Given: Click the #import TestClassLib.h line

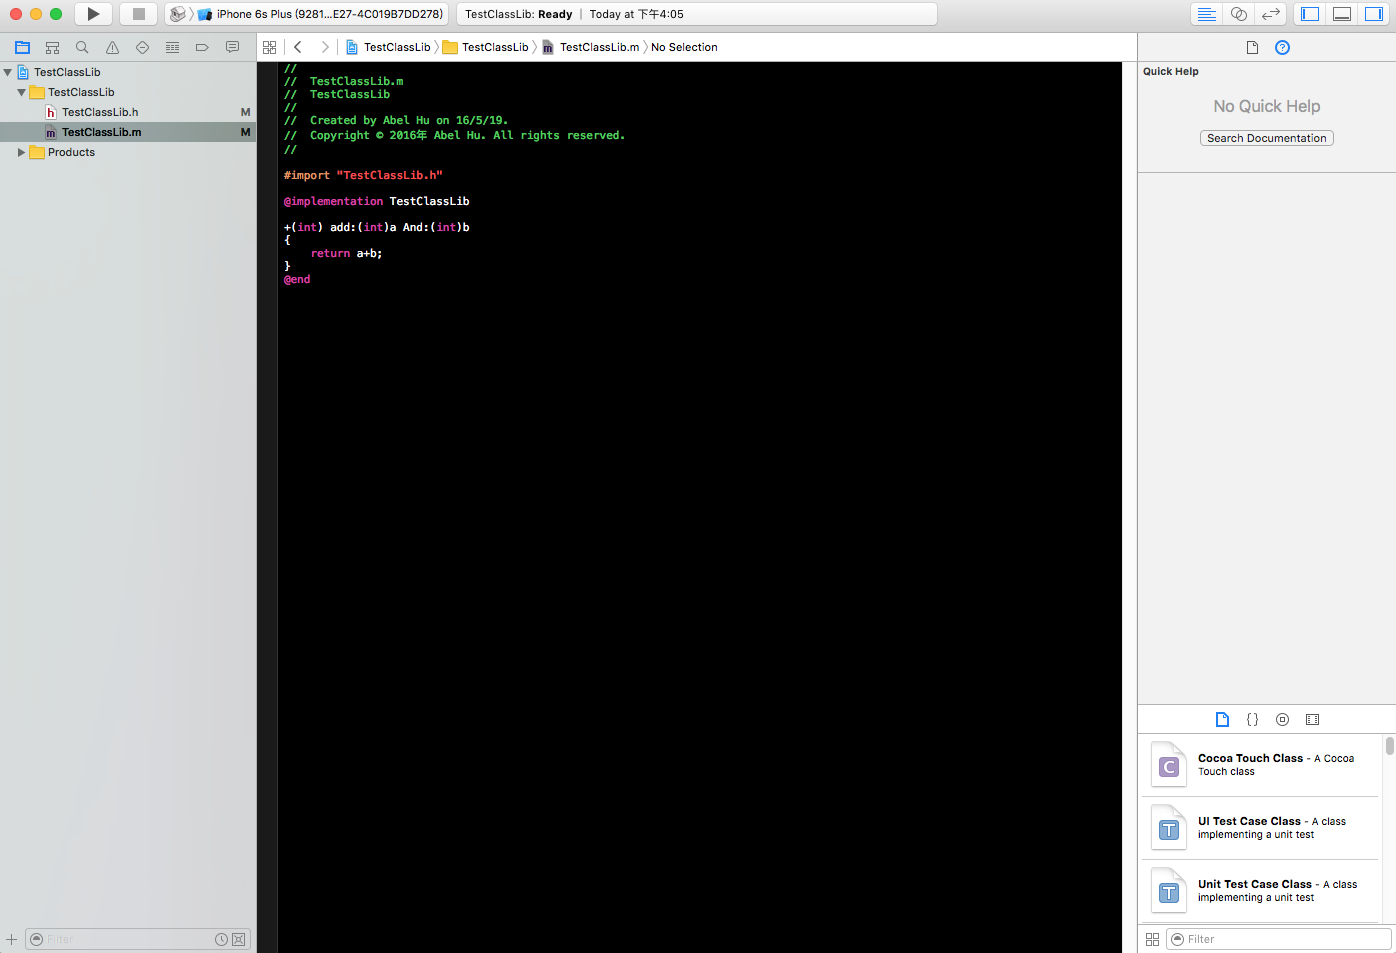Looking at the screenshot, I should (x=363, y=175).
